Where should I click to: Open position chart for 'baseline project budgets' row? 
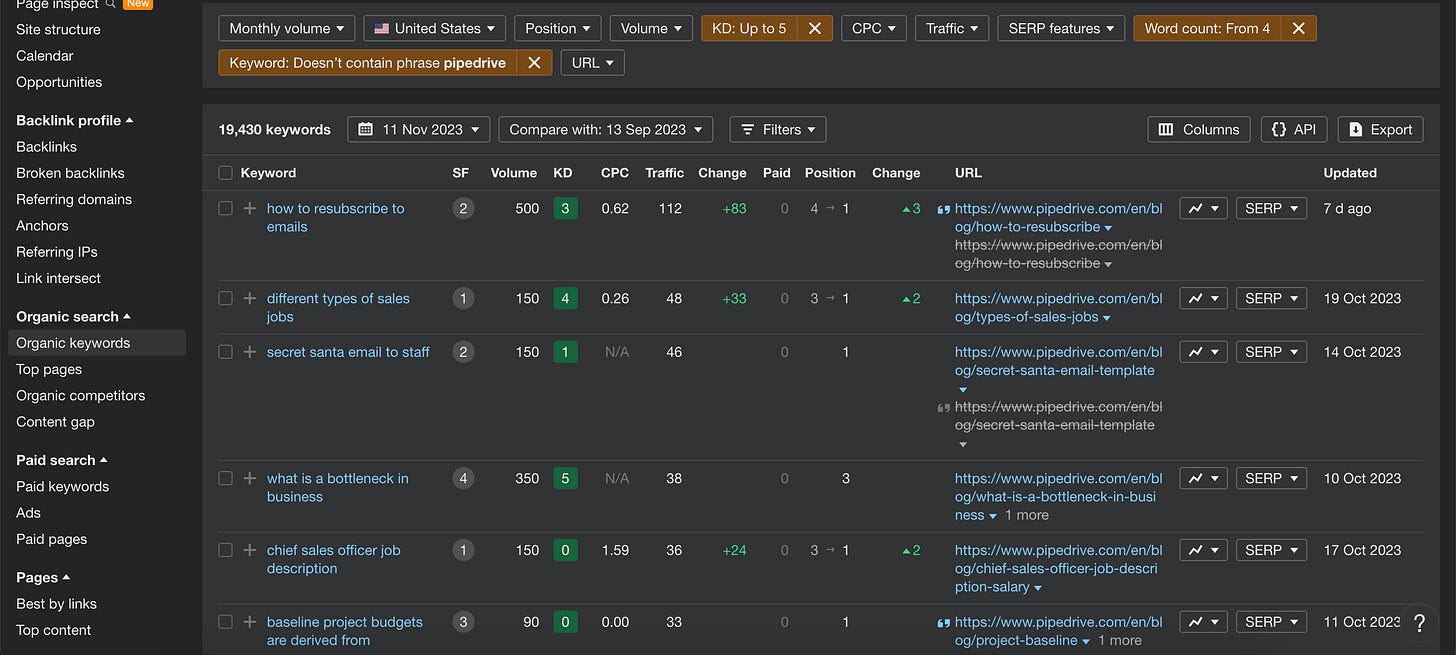(1204, 623)
